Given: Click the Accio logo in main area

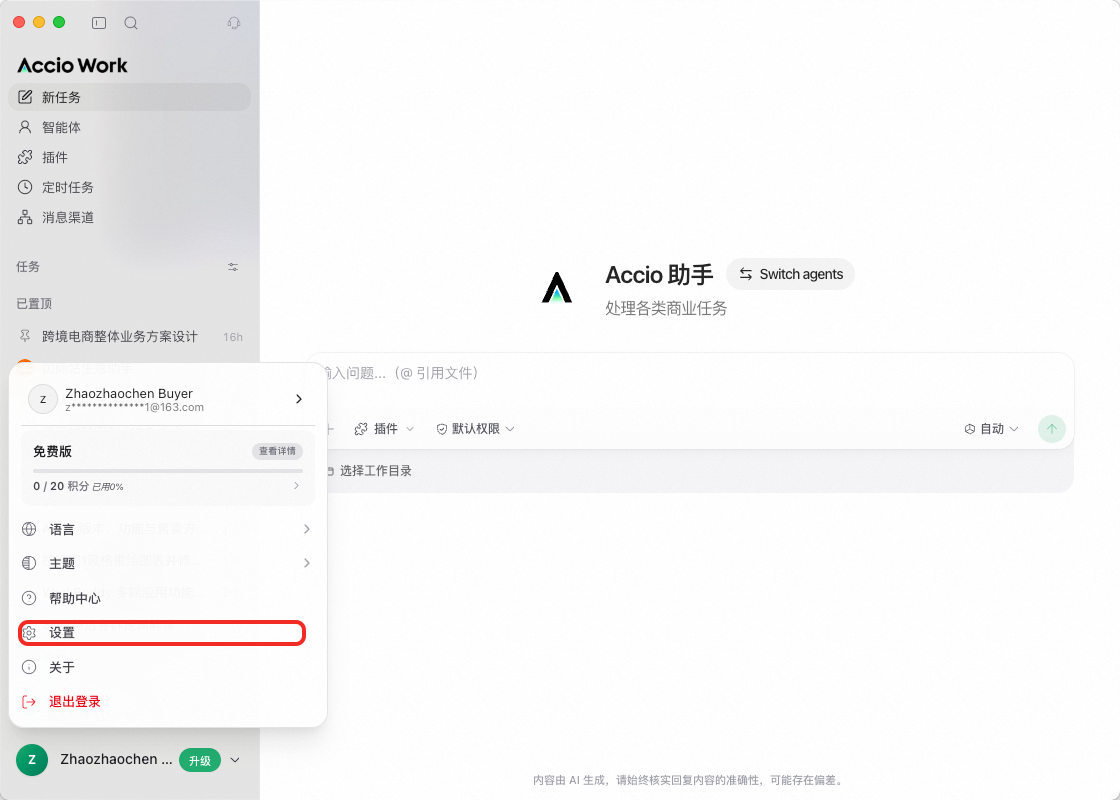Looking at the screenshot, I should click(556, 288).
